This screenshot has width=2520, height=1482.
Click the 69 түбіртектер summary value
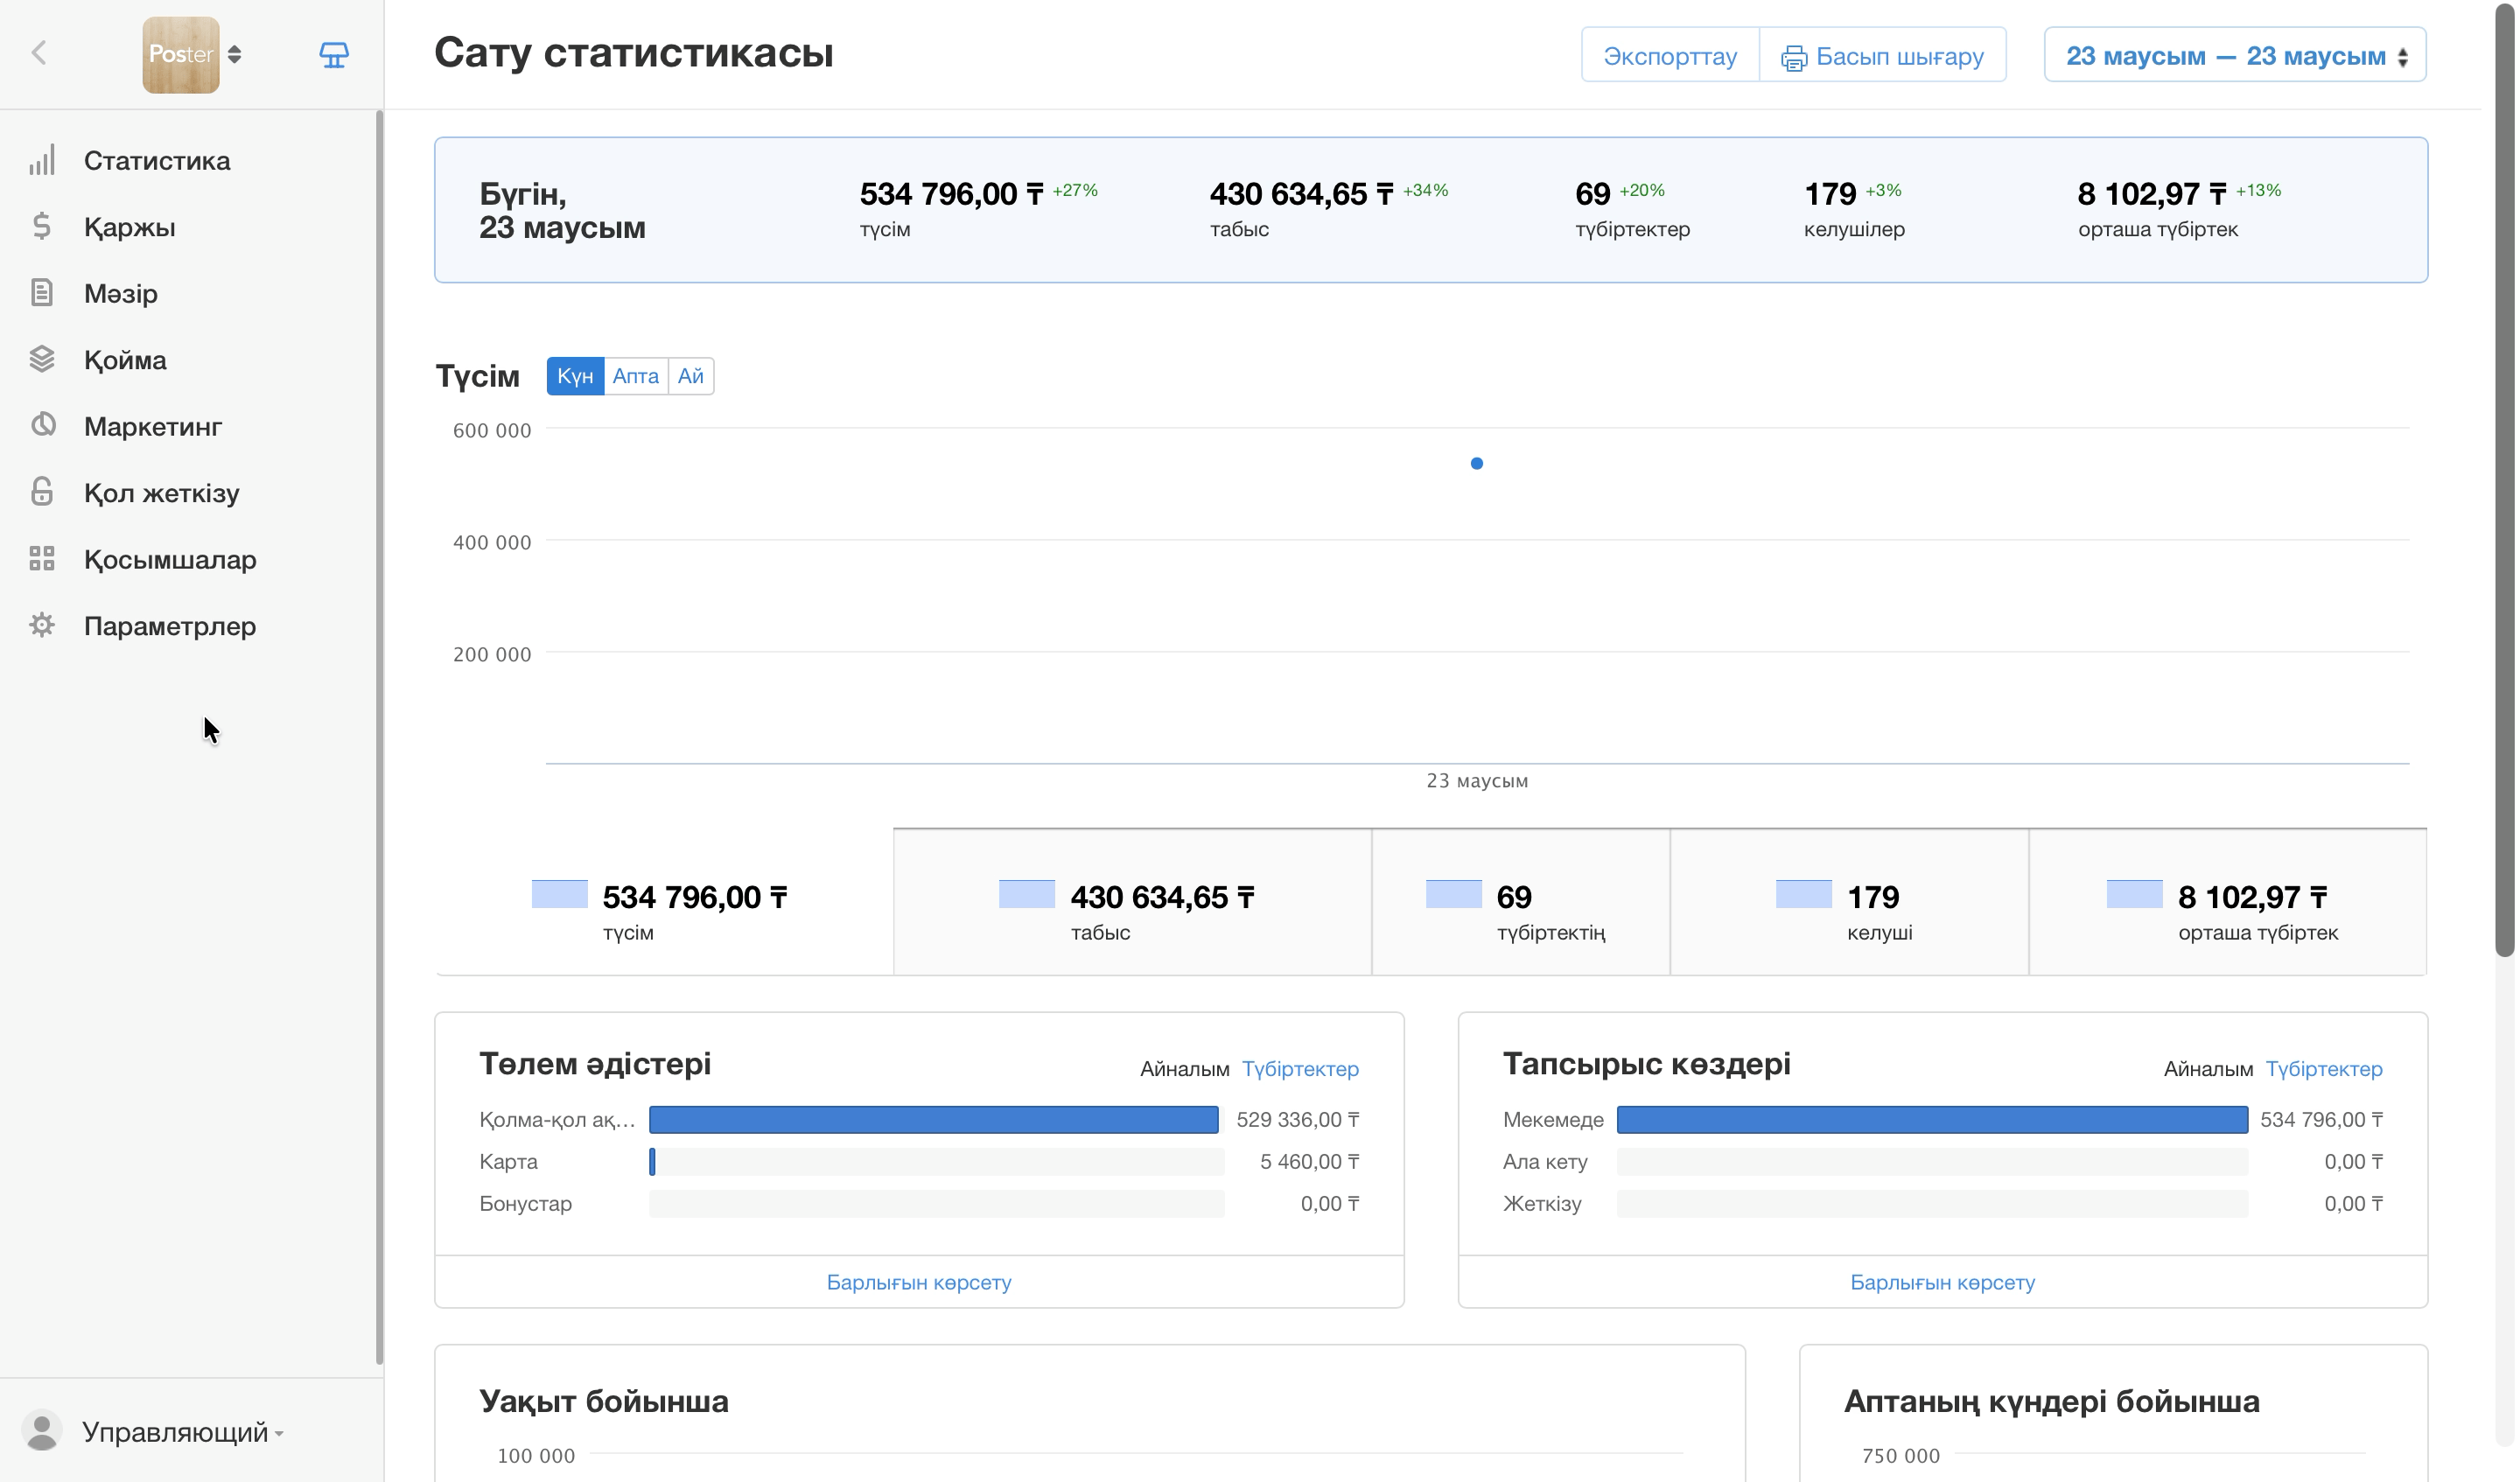click(1594, 194)
